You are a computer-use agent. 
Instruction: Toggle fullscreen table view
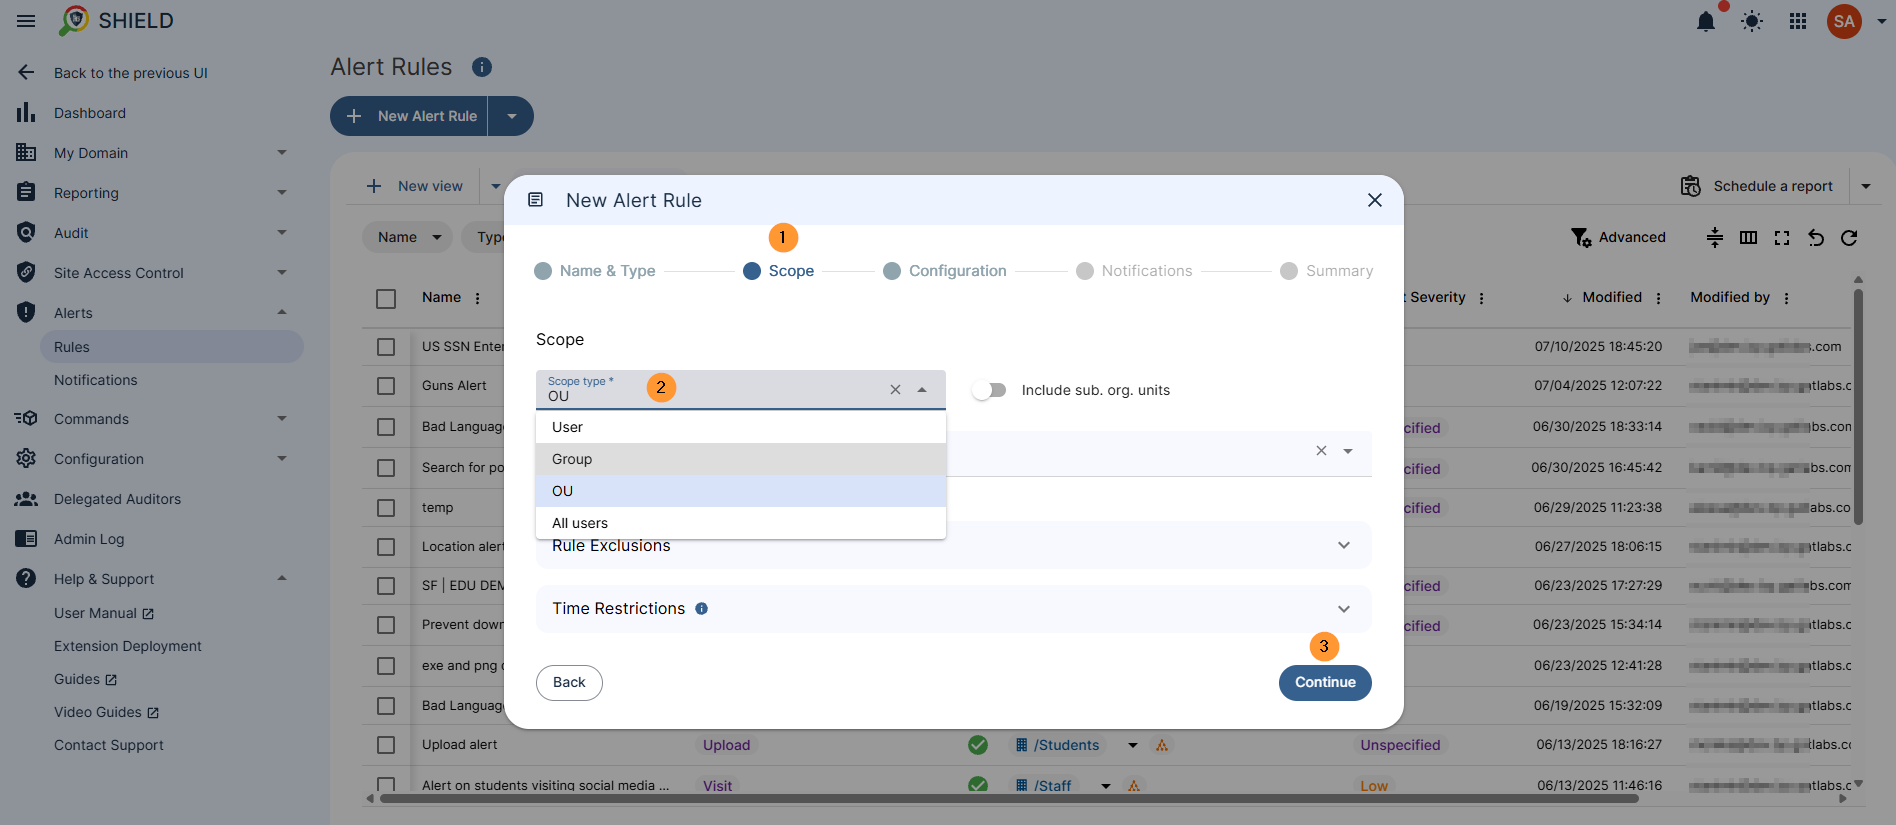pos(1782,237)
